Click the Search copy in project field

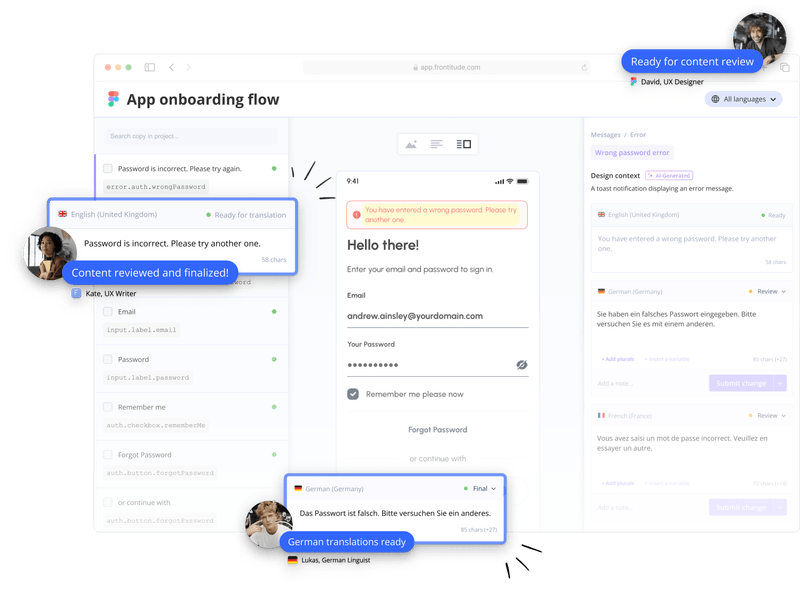coord(190,135)
